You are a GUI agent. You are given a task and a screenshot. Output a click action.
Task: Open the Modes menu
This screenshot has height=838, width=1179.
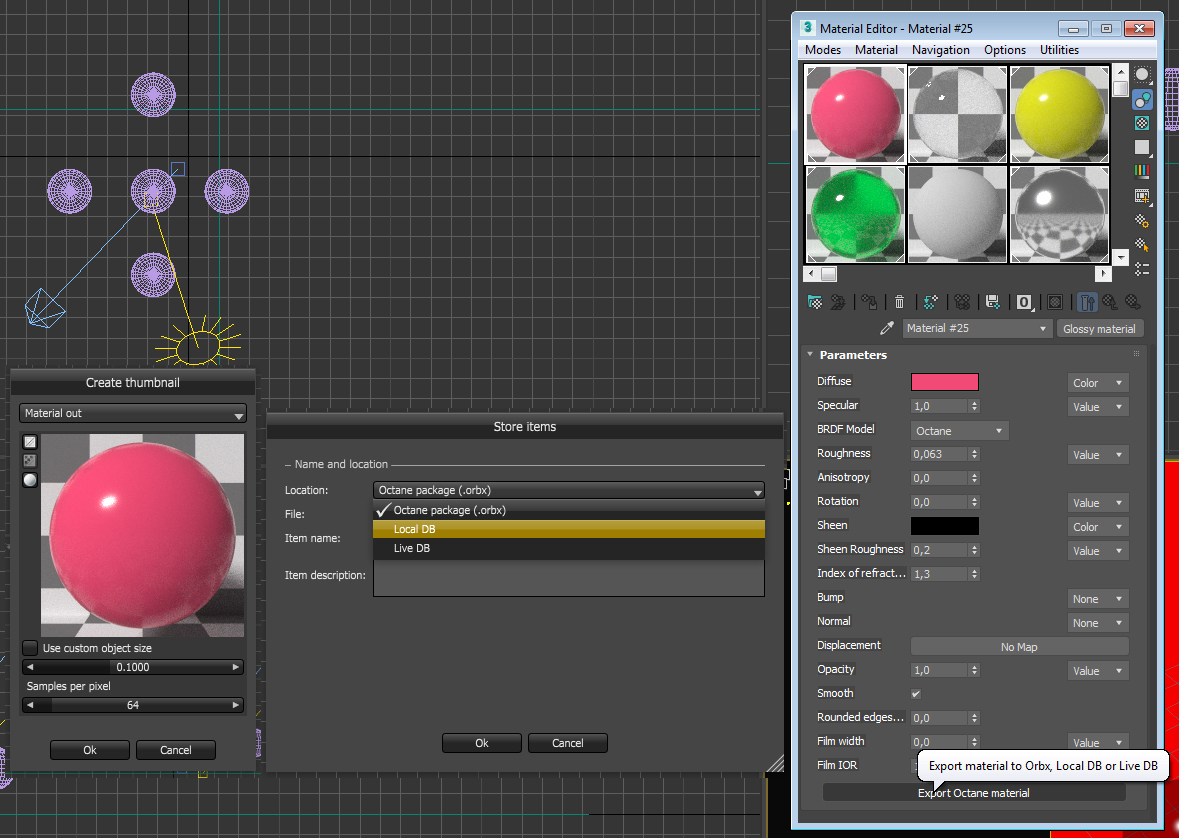point(823,50)
